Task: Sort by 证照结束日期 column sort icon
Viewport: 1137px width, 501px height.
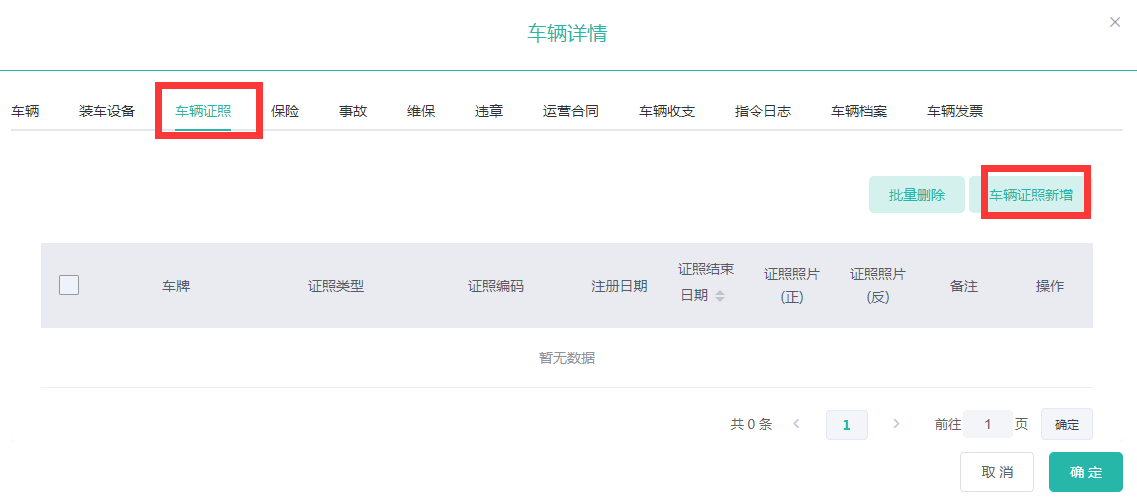Action: coord(720,296)
